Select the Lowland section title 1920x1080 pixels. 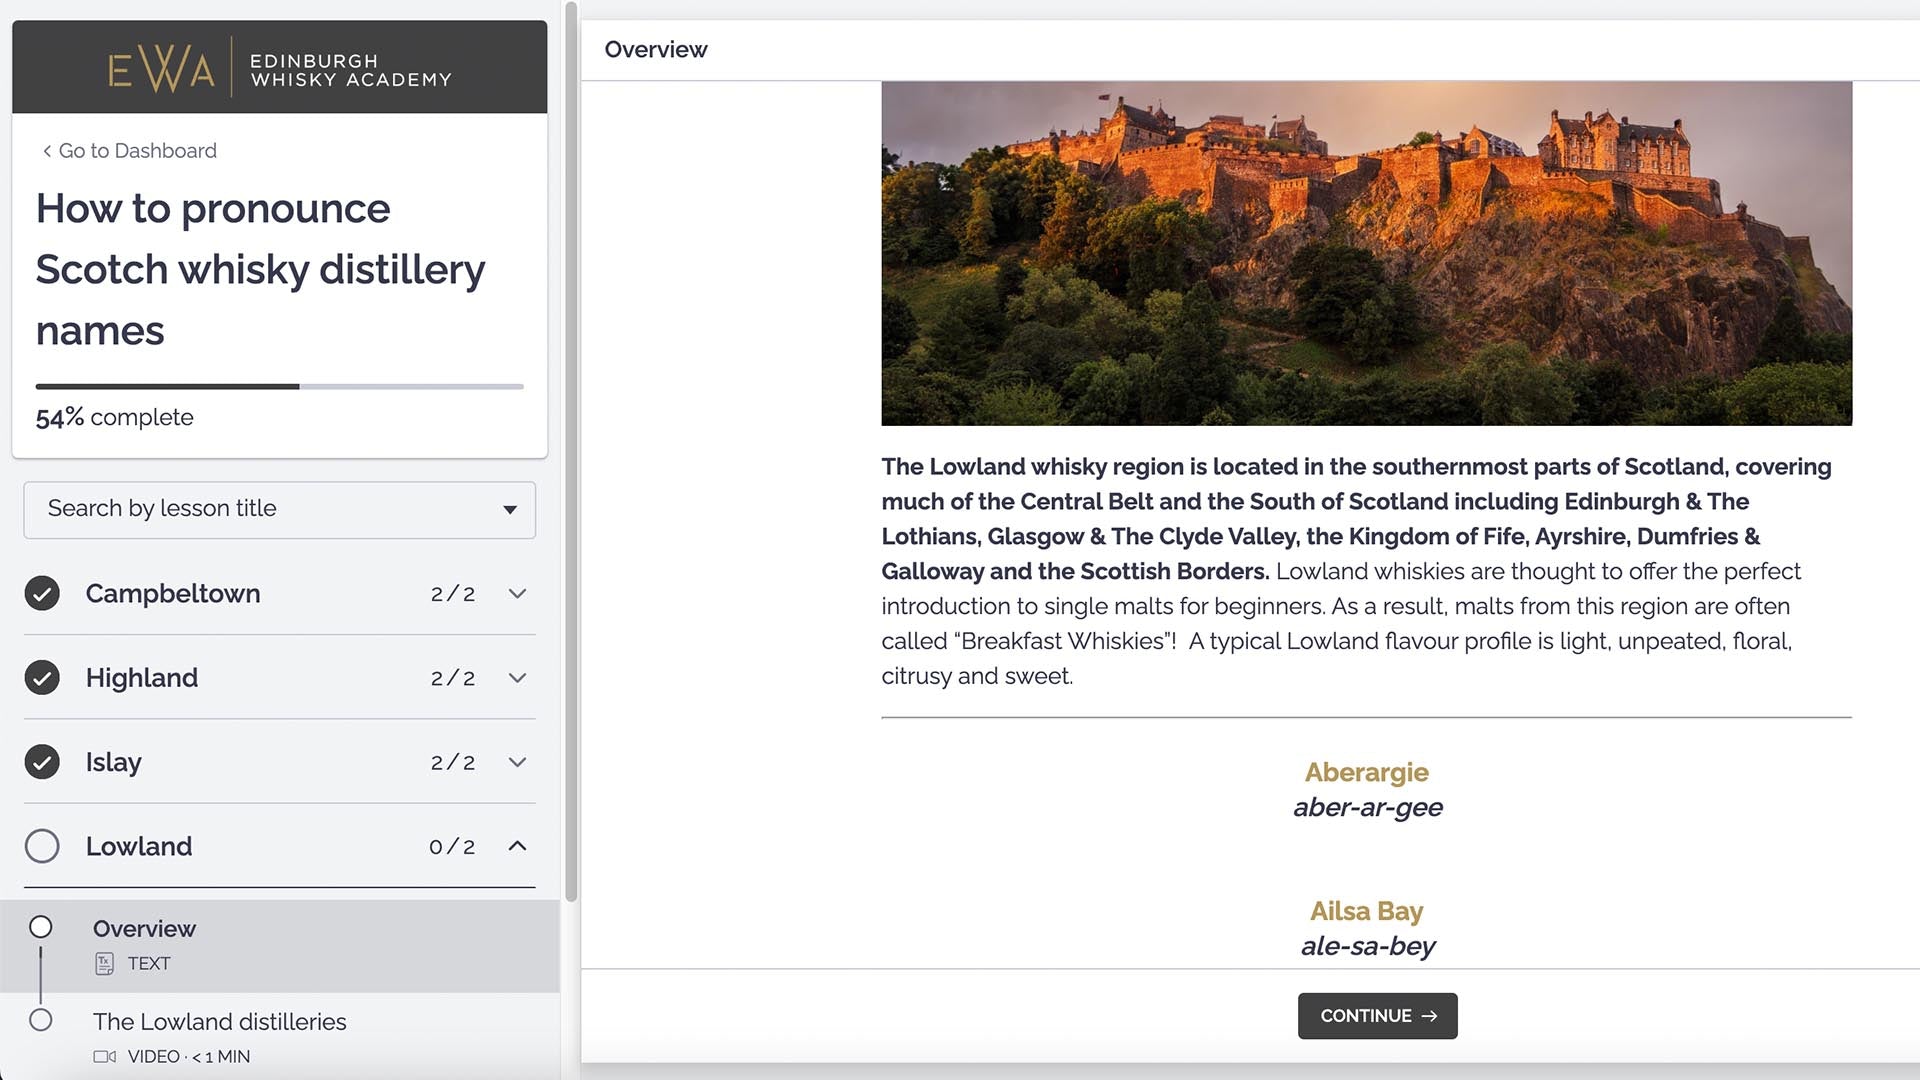[139, 846]
